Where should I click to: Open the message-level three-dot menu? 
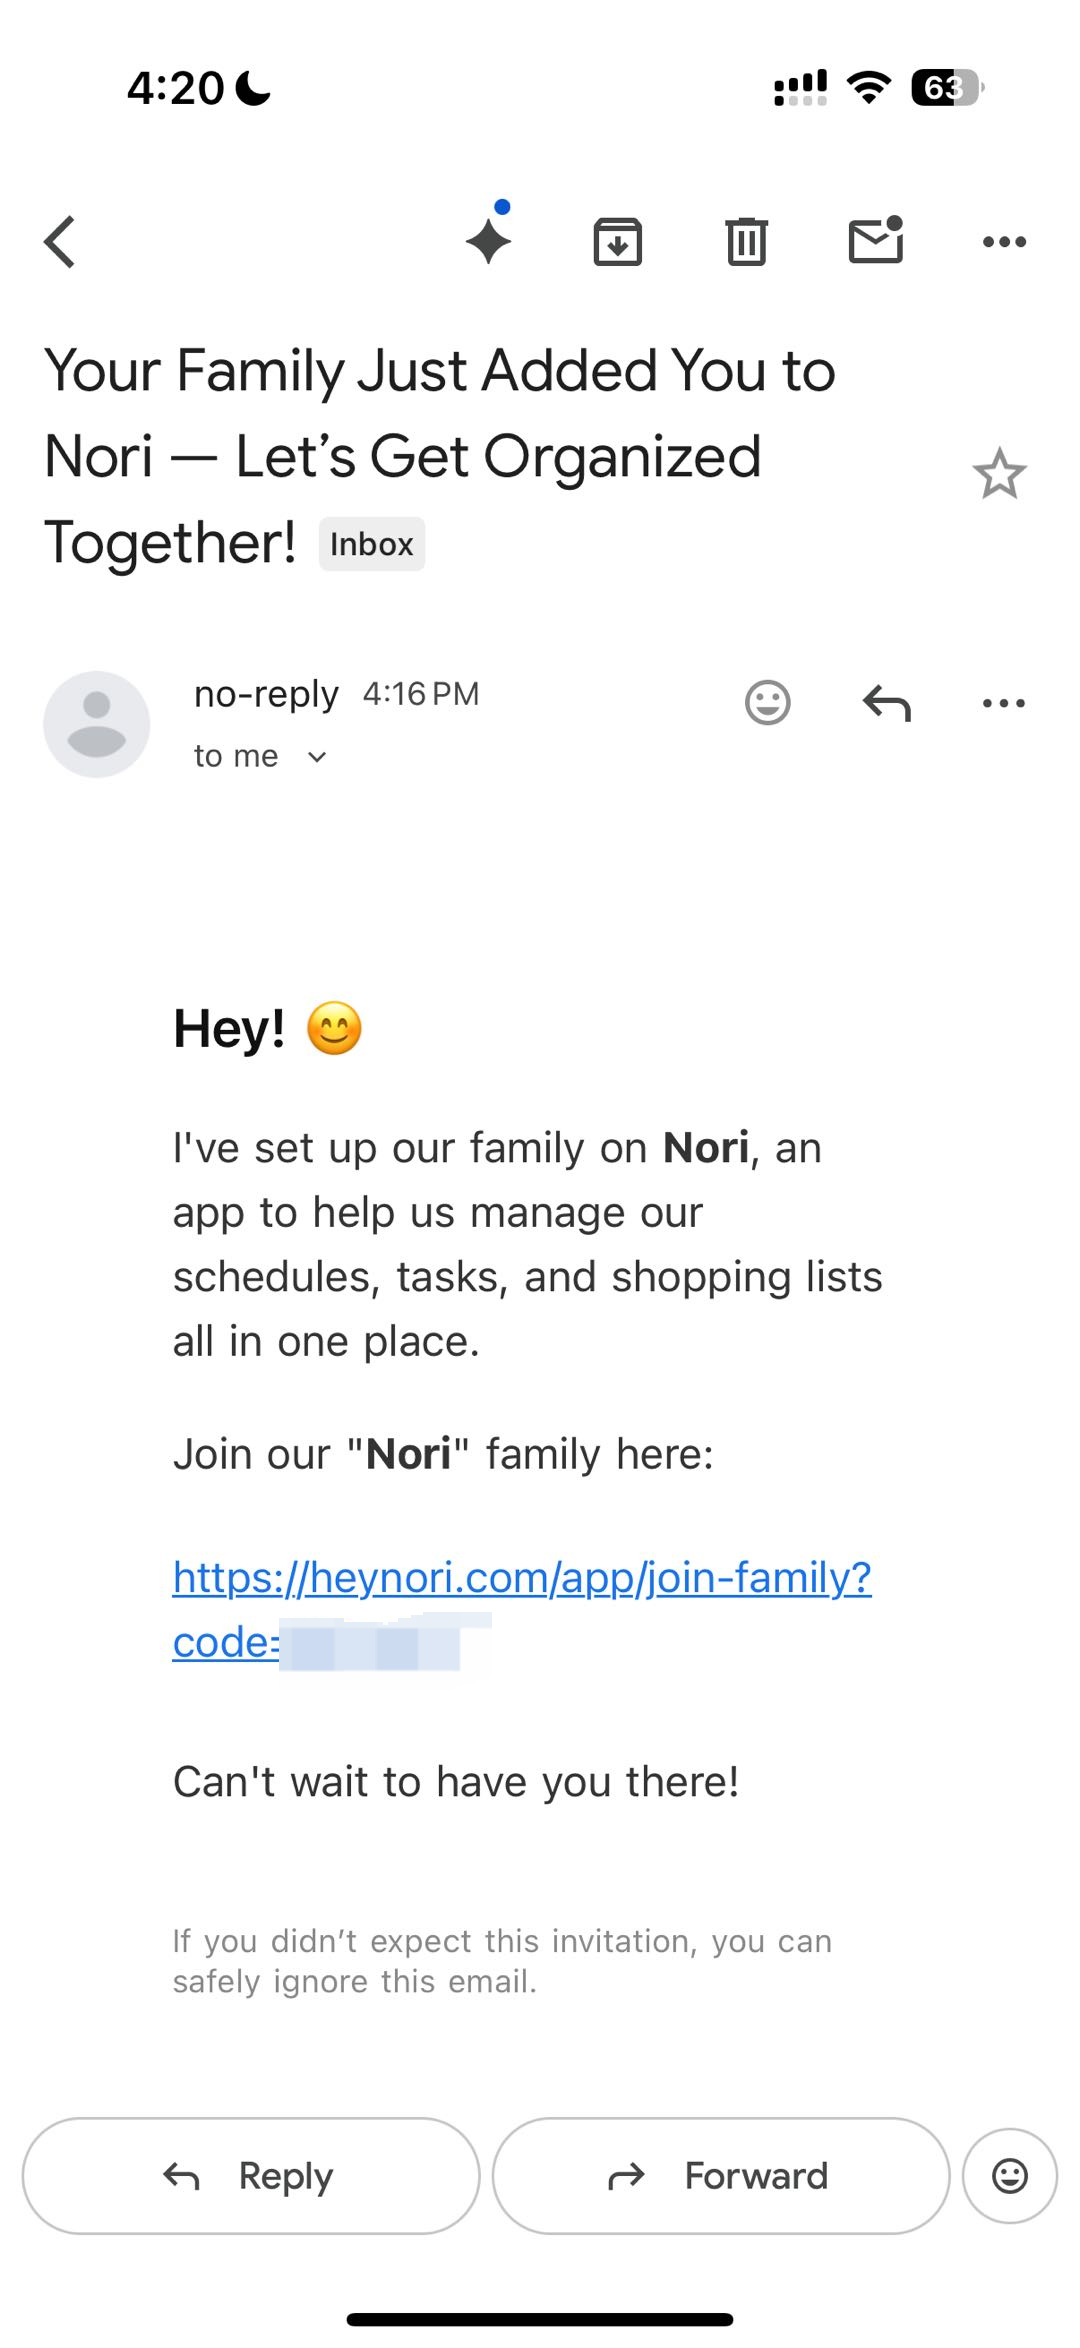coord(1004,703)
